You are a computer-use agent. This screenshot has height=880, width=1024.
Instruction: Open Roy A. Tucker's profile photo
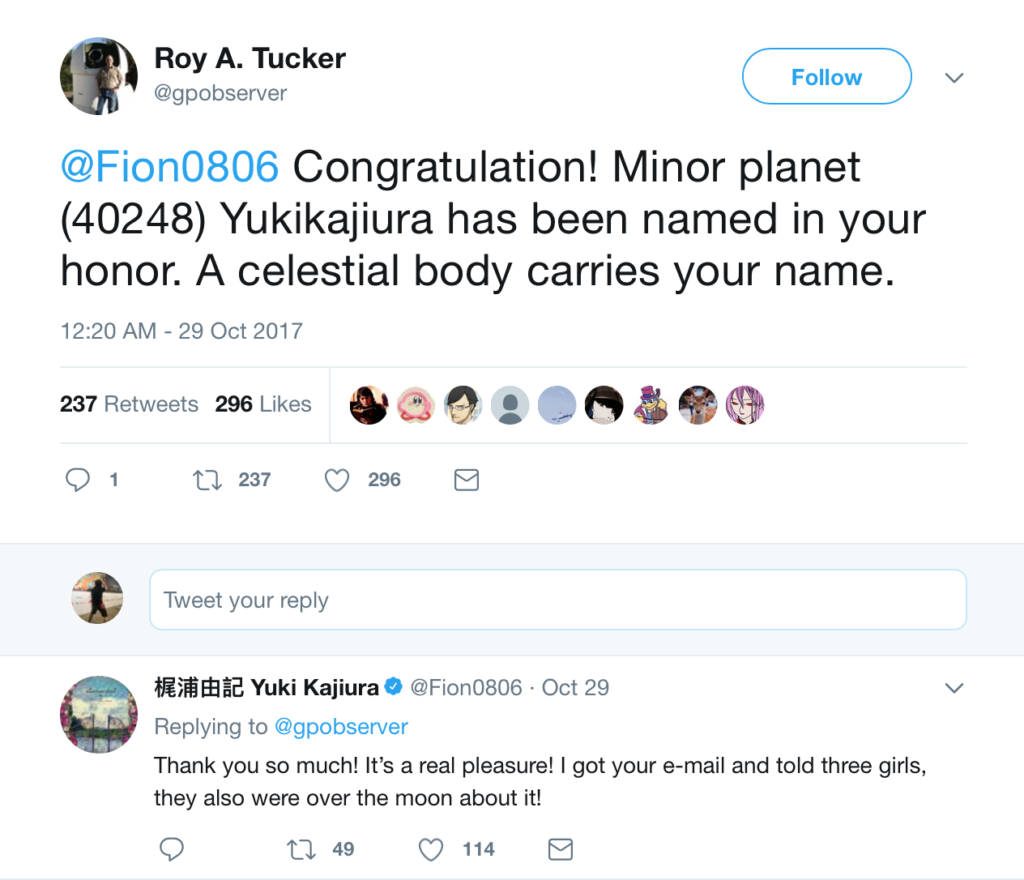(x=99, y=77)
